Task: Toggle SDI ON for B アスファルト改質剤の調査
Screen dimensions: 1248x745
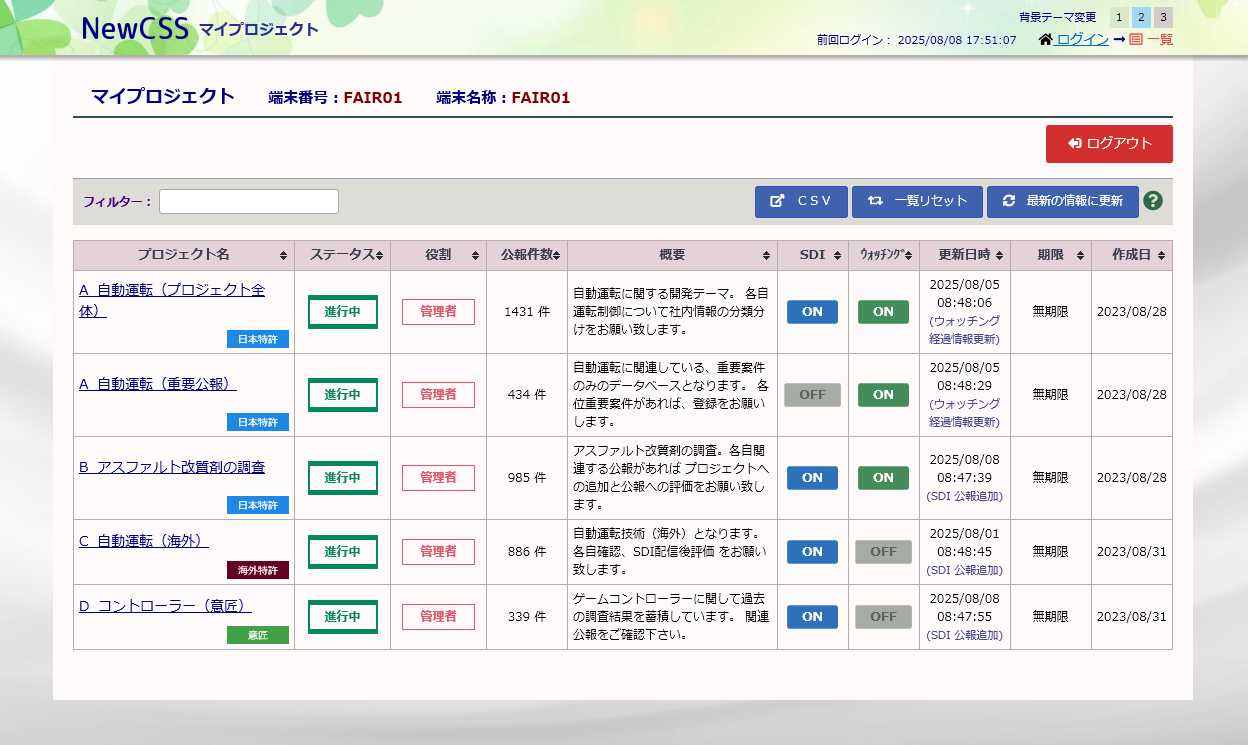Action: tap(812, 478)
